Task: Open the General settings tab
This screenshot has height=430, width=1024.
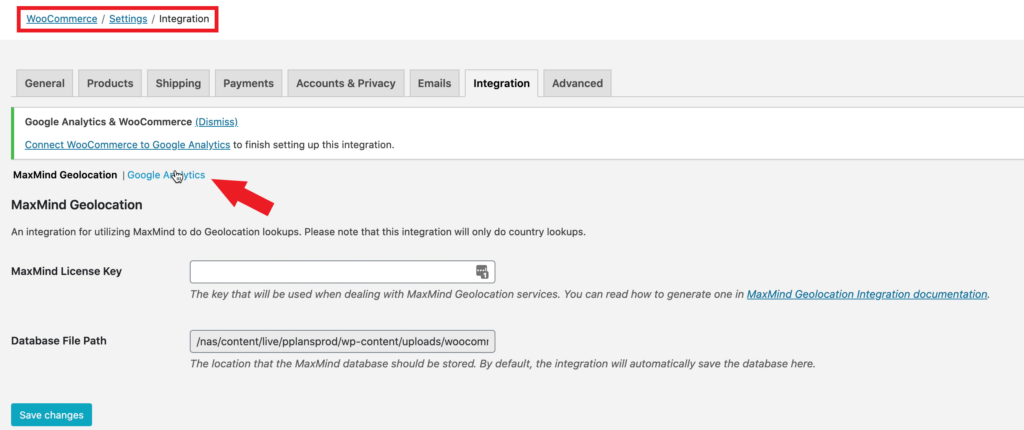Action: [x=45, y=84]
